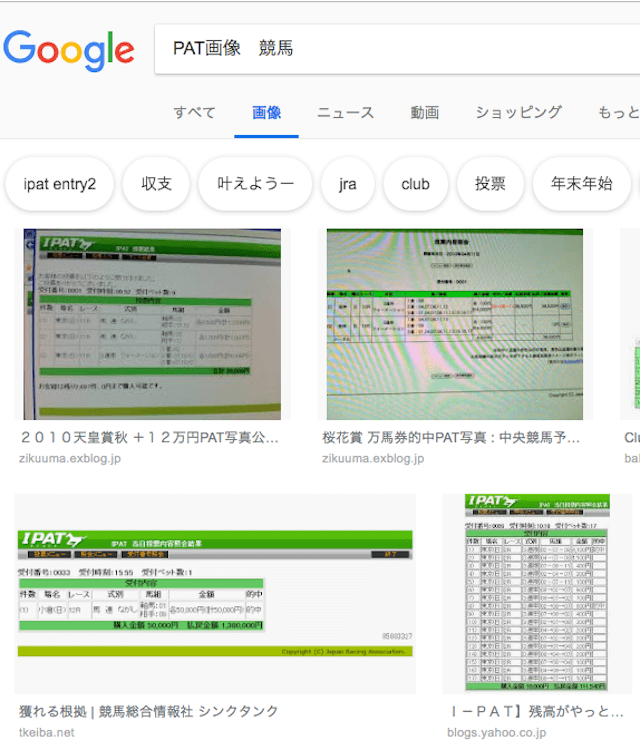Select the 画像 tab
This screenshot has height=750, width=640.
266,113
